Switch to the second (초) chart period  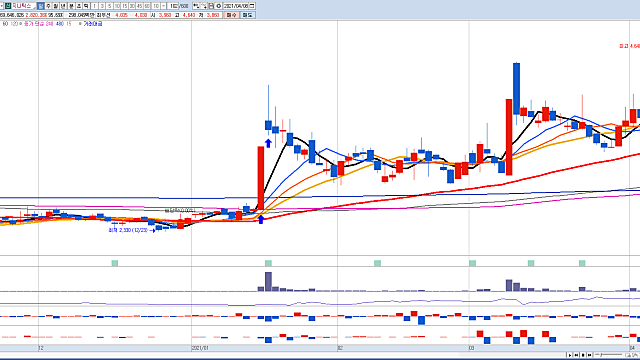coord(79,6)
